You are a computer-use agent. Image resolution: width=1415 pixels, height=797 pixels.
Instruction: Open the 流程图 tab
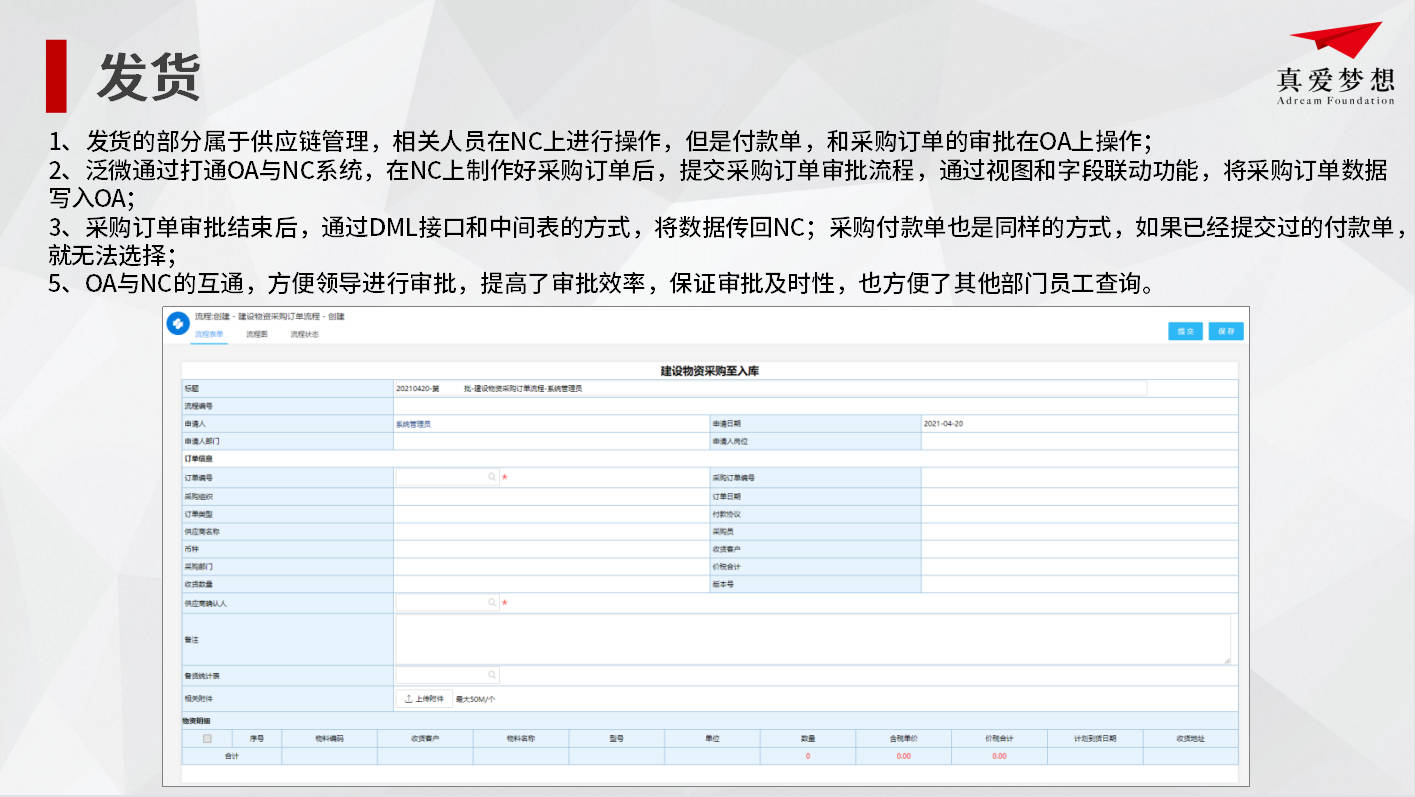point(257,334)
